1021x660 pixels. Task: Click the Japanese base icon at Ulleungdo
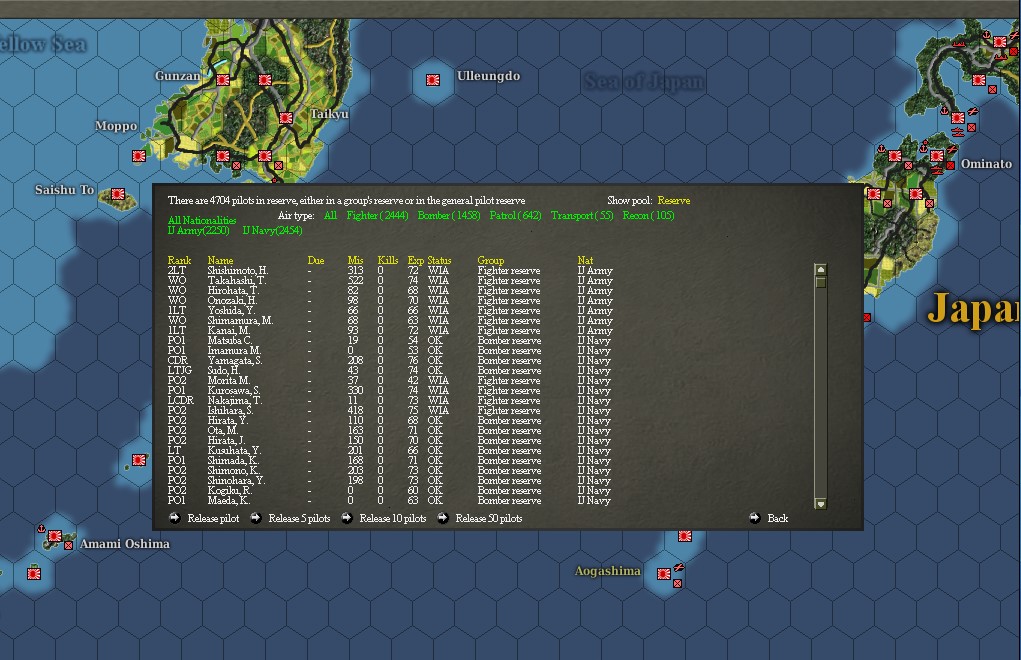click(x=432, y=78)
